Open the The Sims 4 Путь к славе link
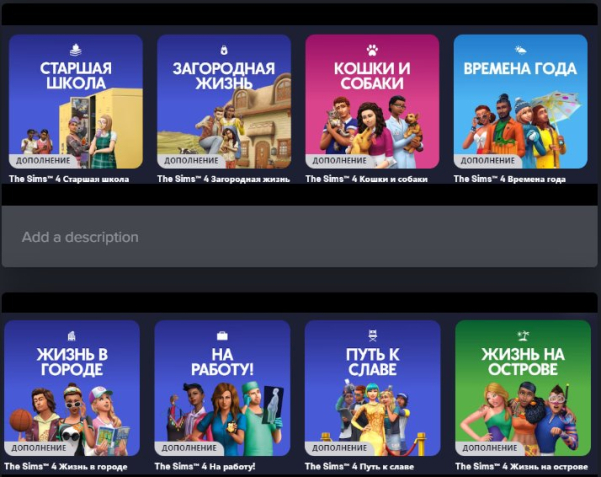This screenshot has width=601, height=477. click(x=357, y=466)
